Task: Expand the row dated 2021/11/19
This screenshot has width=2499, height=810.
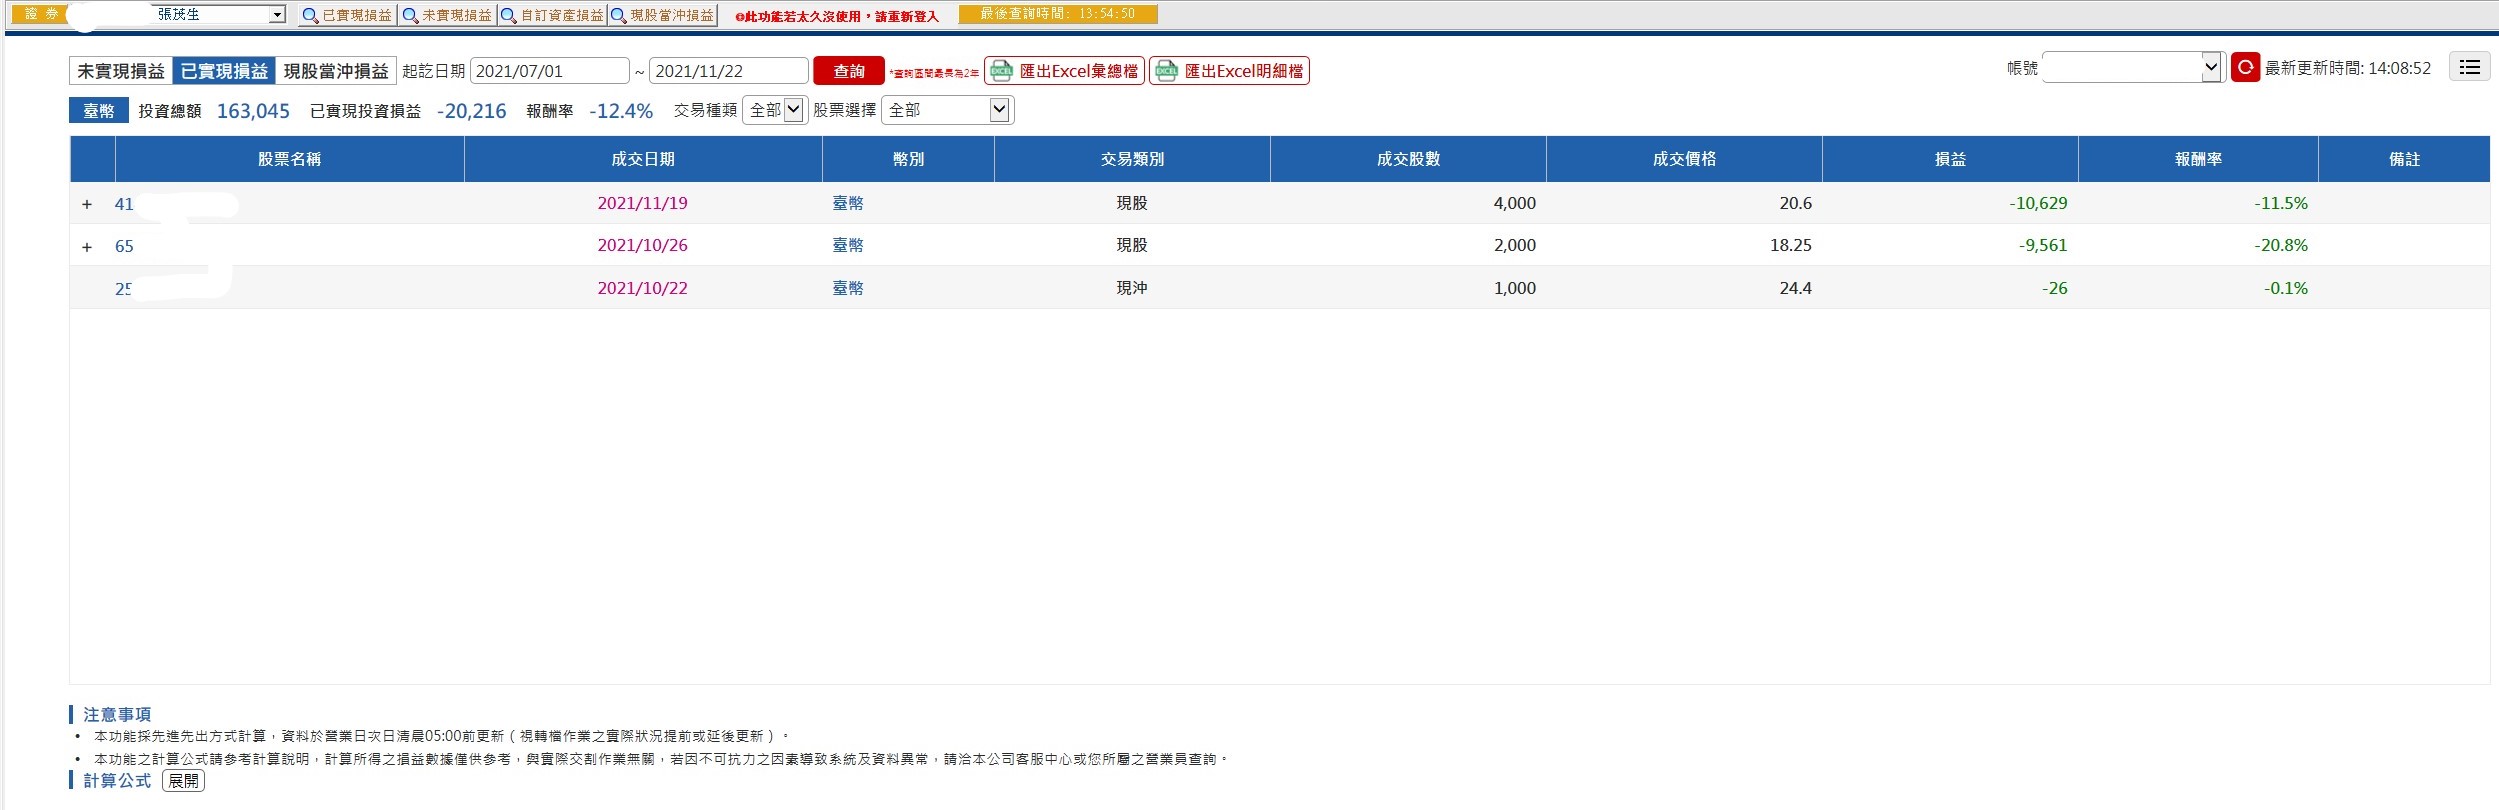Action: 87,204
